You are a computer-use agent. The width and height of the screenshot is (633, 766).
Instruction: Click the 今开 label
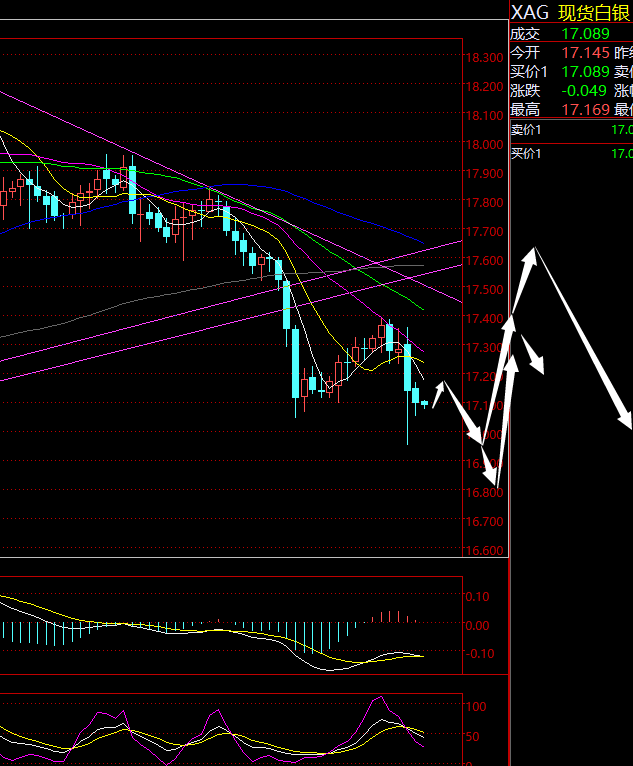tap(525, 53)
